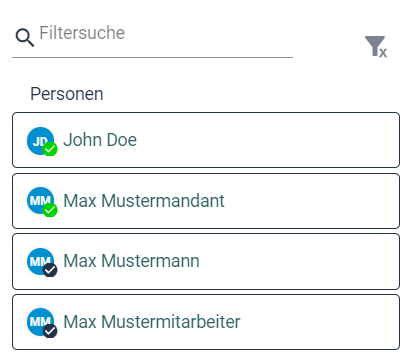
Task: Click John Doe's JD avatar
Action: pyautogui.click(x=41, y=141)
